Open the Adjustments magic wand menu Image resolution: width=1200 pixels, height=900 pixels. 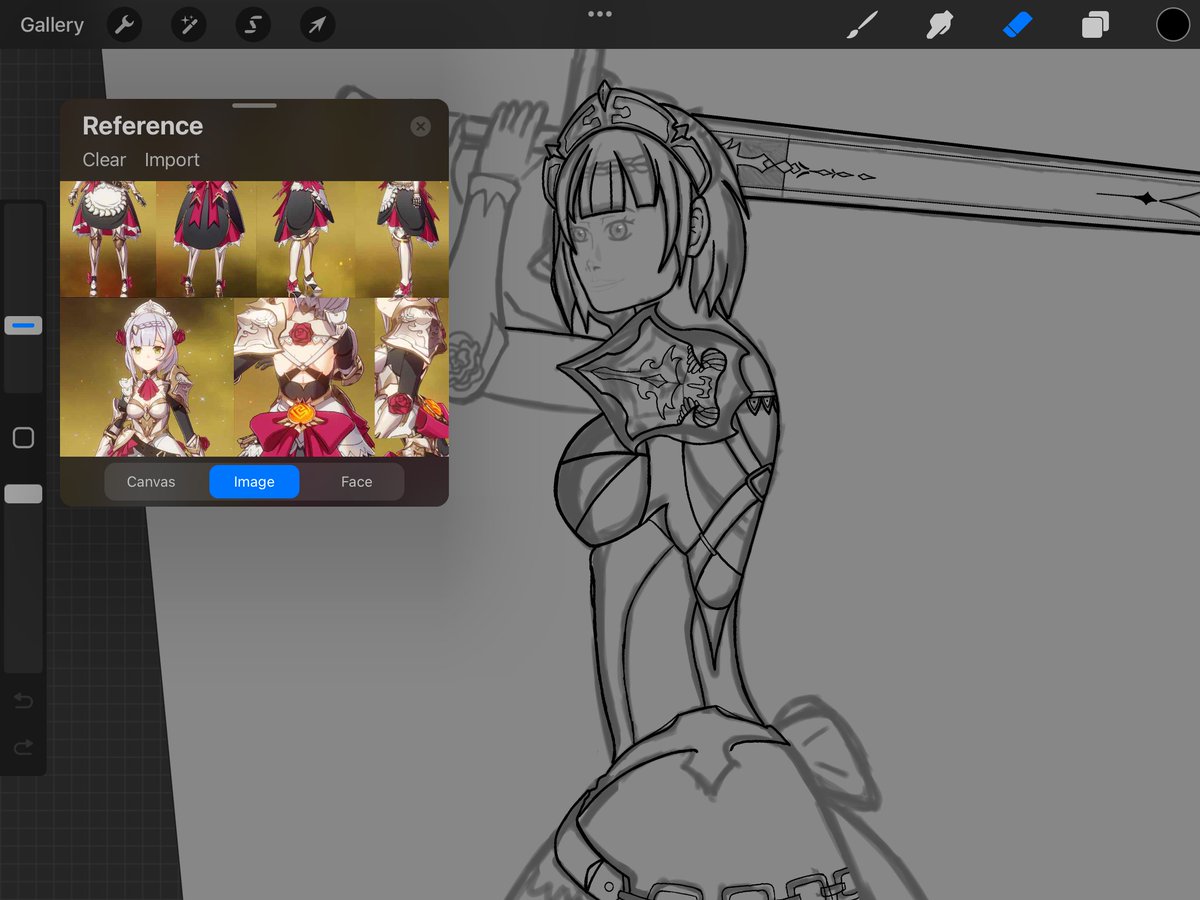(188, 25)
